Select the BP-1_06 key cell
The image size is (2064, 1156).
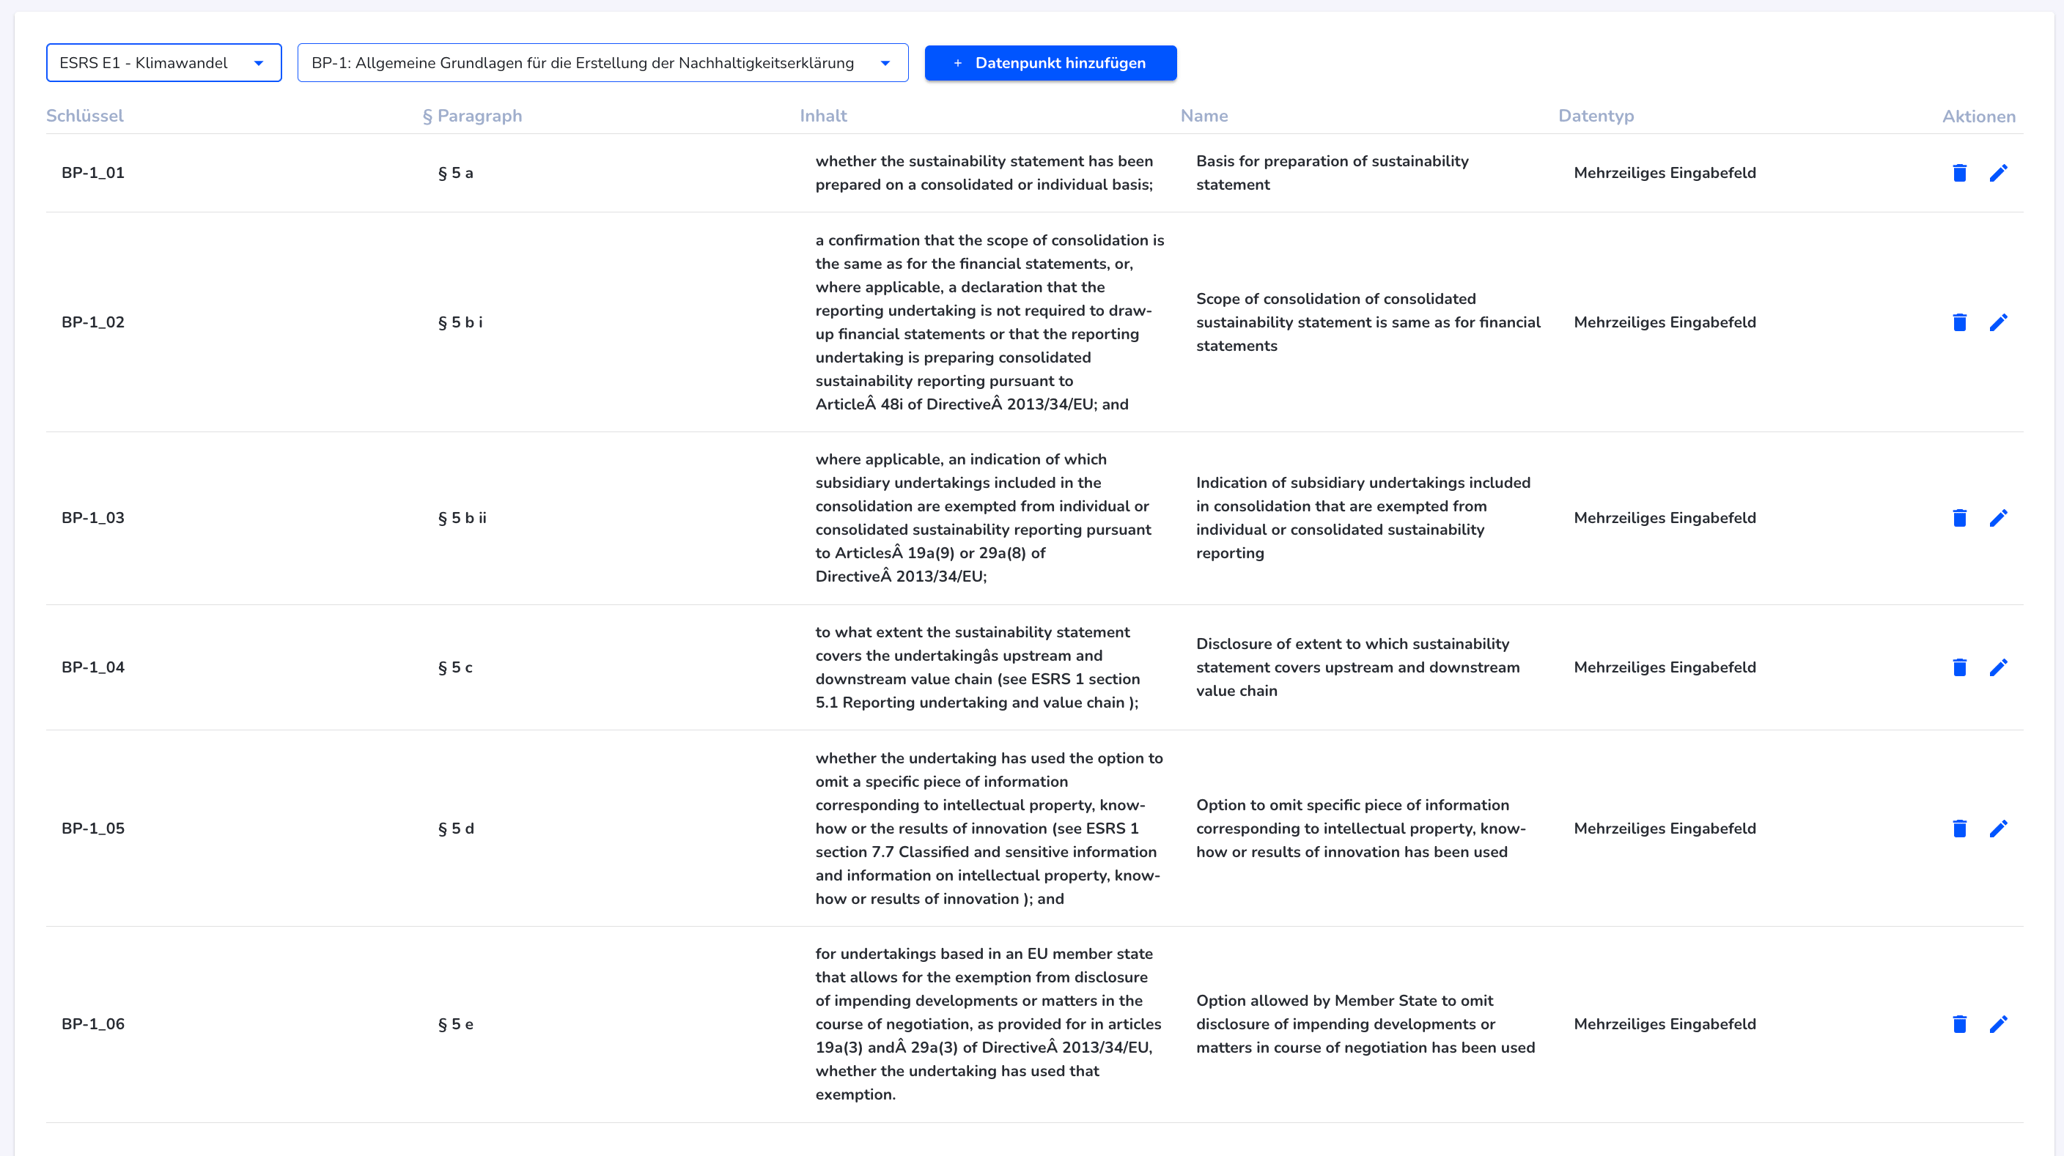tap(93, 1024)
